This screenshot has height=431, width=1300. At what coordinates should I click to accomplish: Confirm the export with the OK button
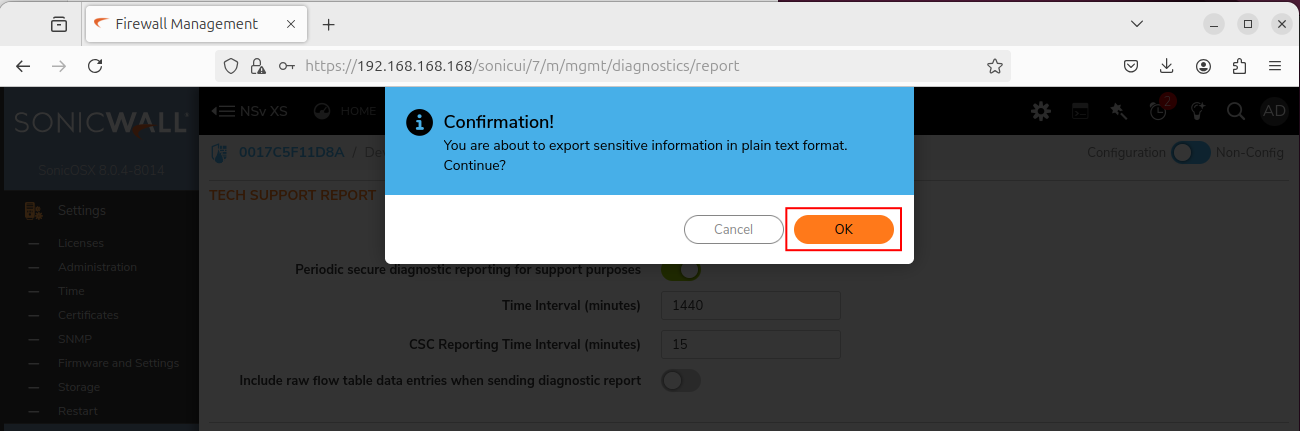coord(843,229)
